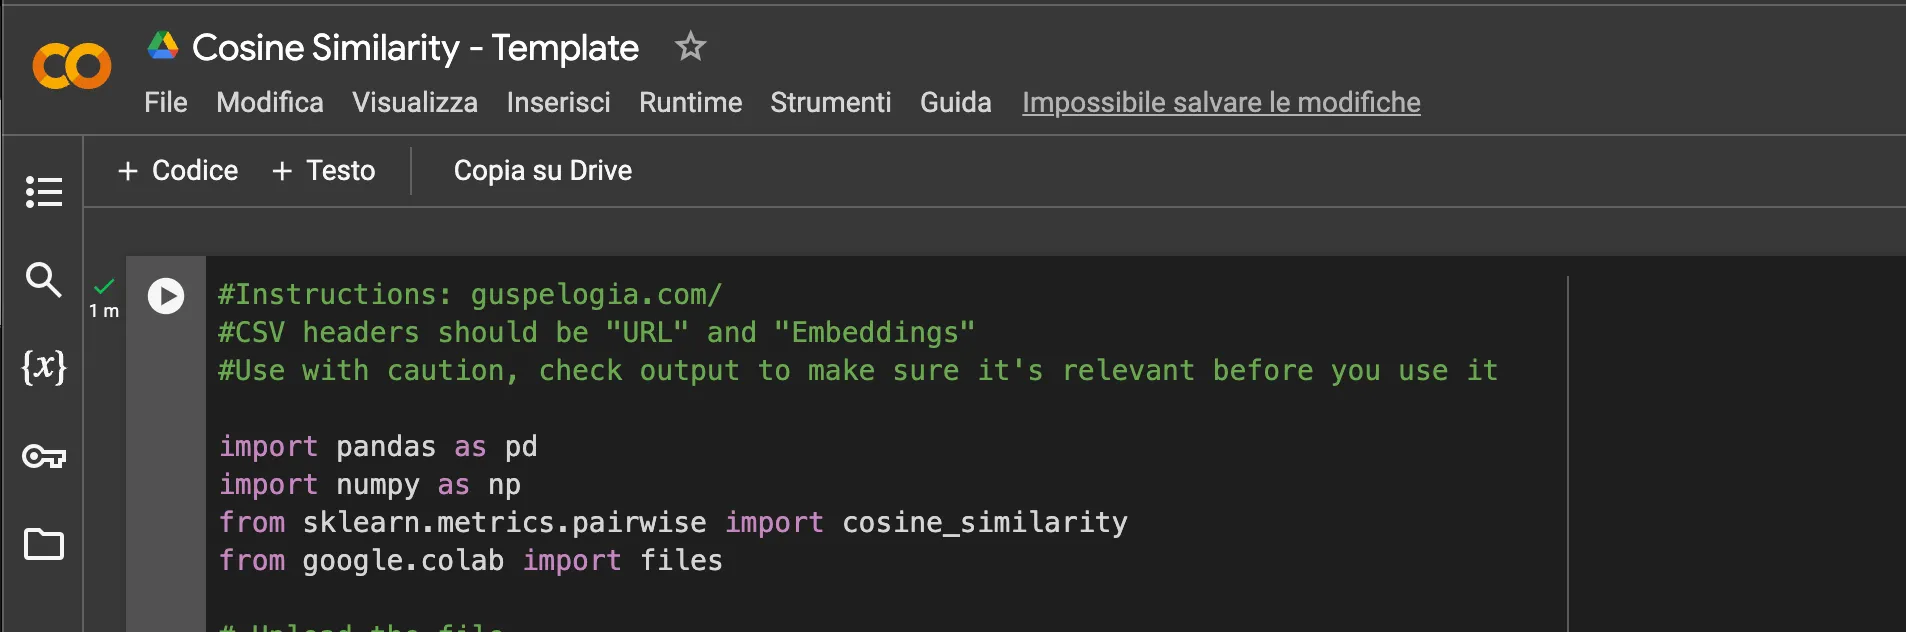Open the Guida menu

point(955,102)
